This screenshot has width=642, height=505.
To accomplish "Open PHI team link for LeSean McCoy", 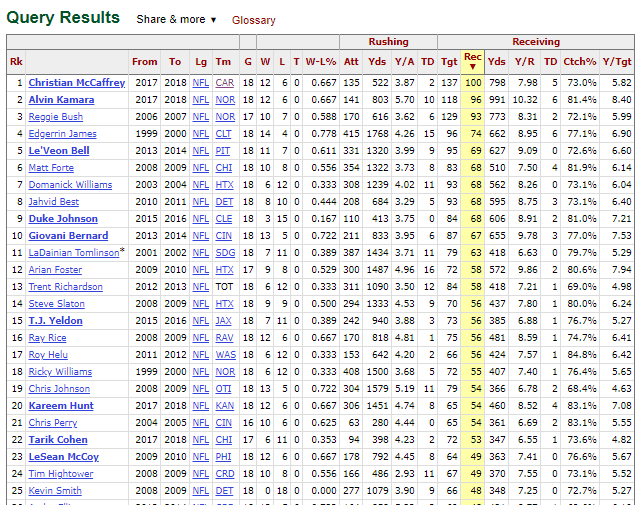I will 223,457.
